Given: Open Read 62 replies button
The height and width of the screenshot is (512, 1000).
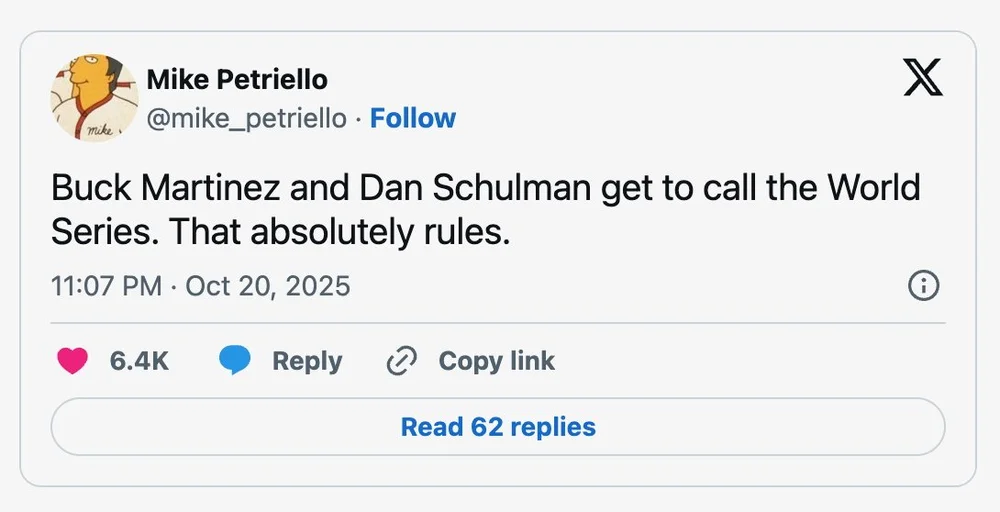Looking at the screenshot, I should point(498,427).
